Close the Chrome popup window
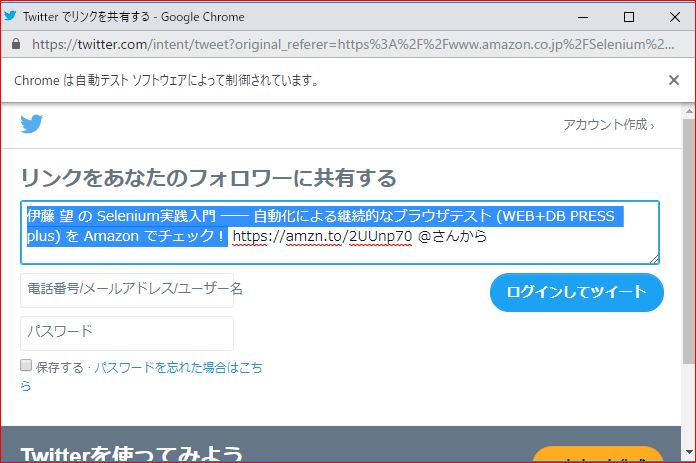The height and width of the screenshot is (463, 696). pos(675,17)
